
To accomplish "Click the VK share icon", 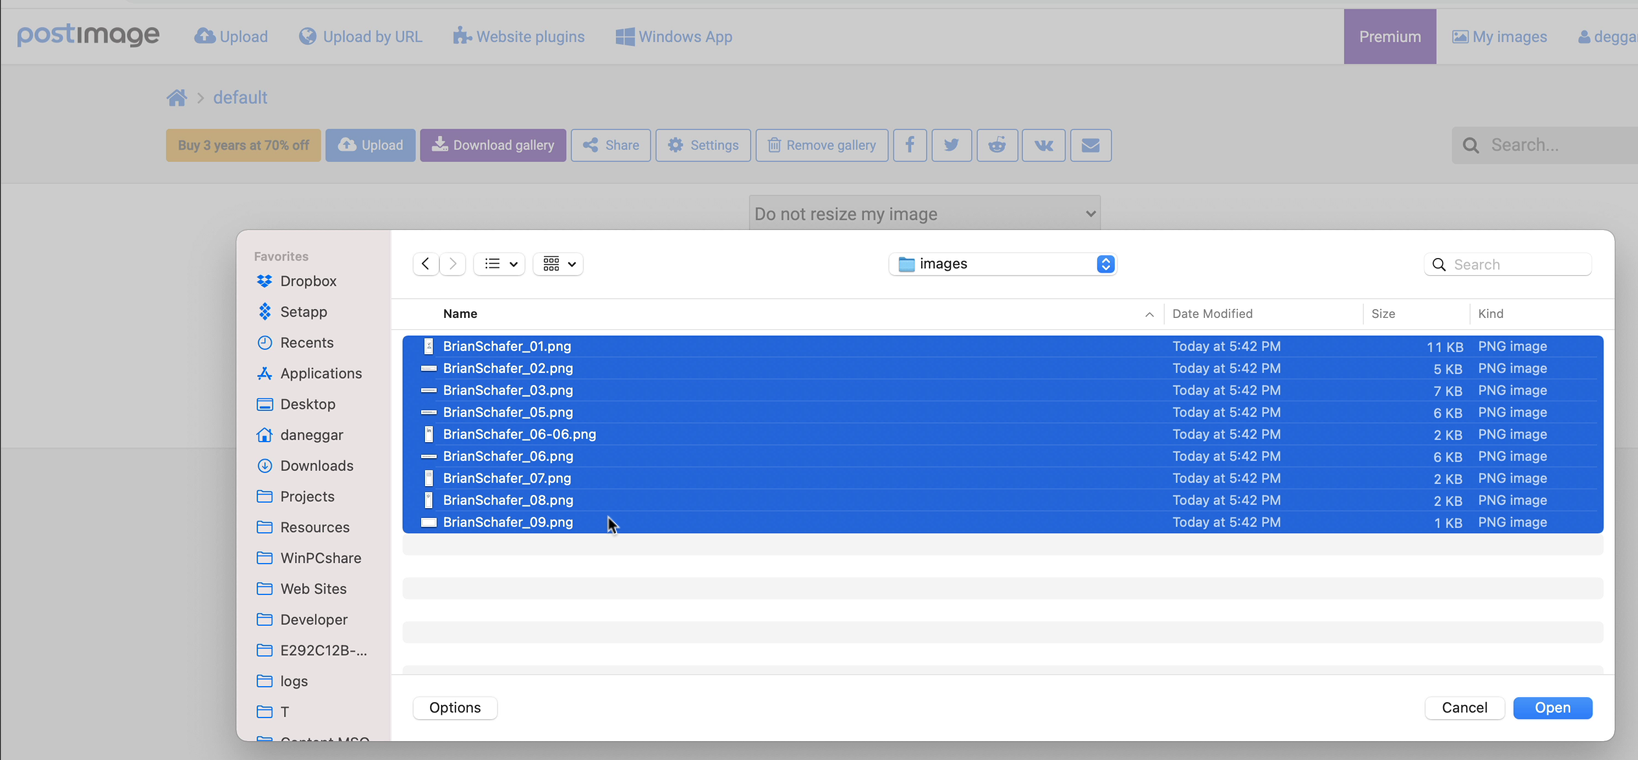I will tap(1043, 145).
